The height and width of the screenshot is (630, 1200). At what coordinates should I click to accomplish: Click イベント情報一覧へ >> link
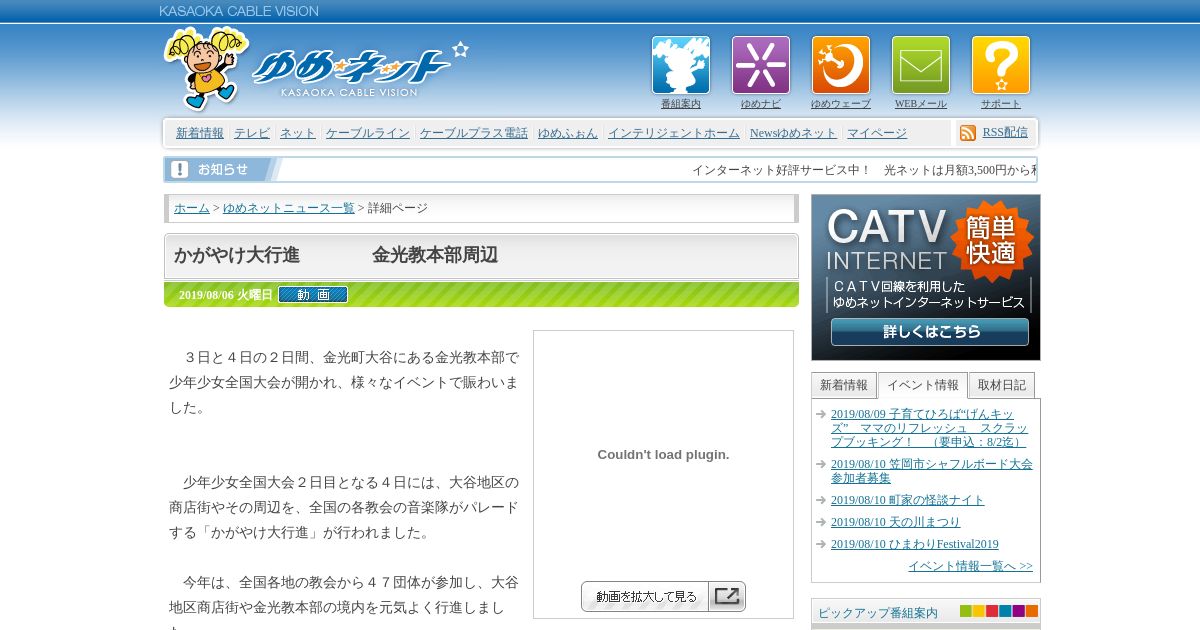[970, 566]
